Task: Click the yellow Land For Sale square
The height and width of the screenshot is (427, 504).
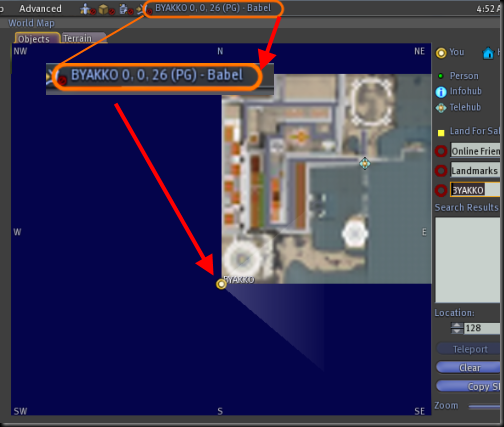Action: tap(441, 133)
